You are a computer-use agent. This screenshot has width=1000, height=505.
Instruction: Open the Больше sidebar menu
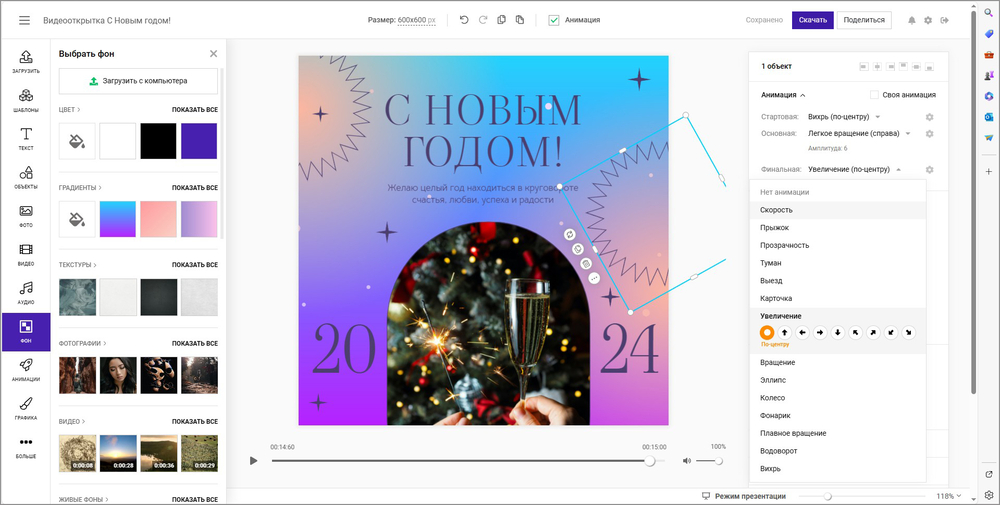coord(26,447)
